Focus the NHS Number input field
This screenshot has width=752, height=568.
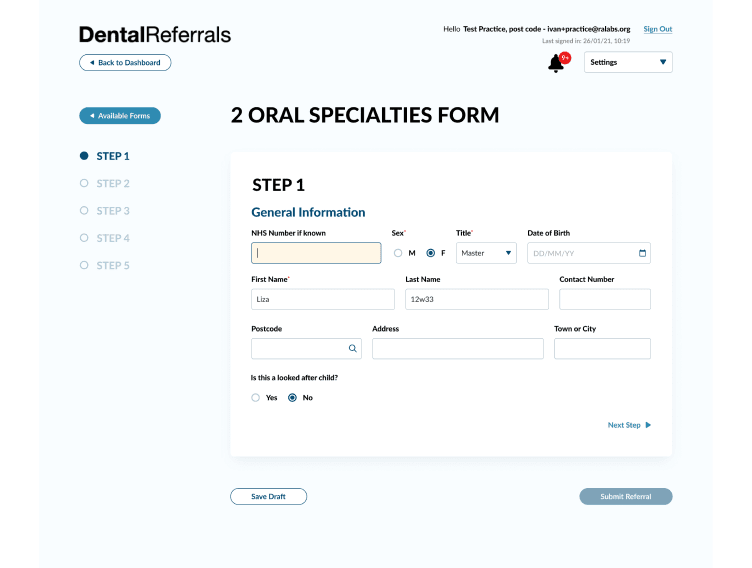tap(316, 253)
